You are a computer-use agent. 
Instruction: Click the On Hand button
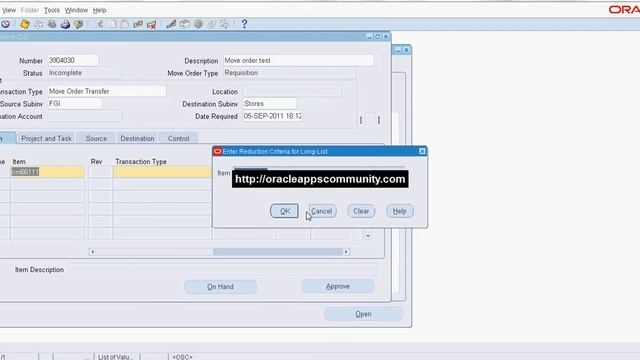(x=220, y=287)
